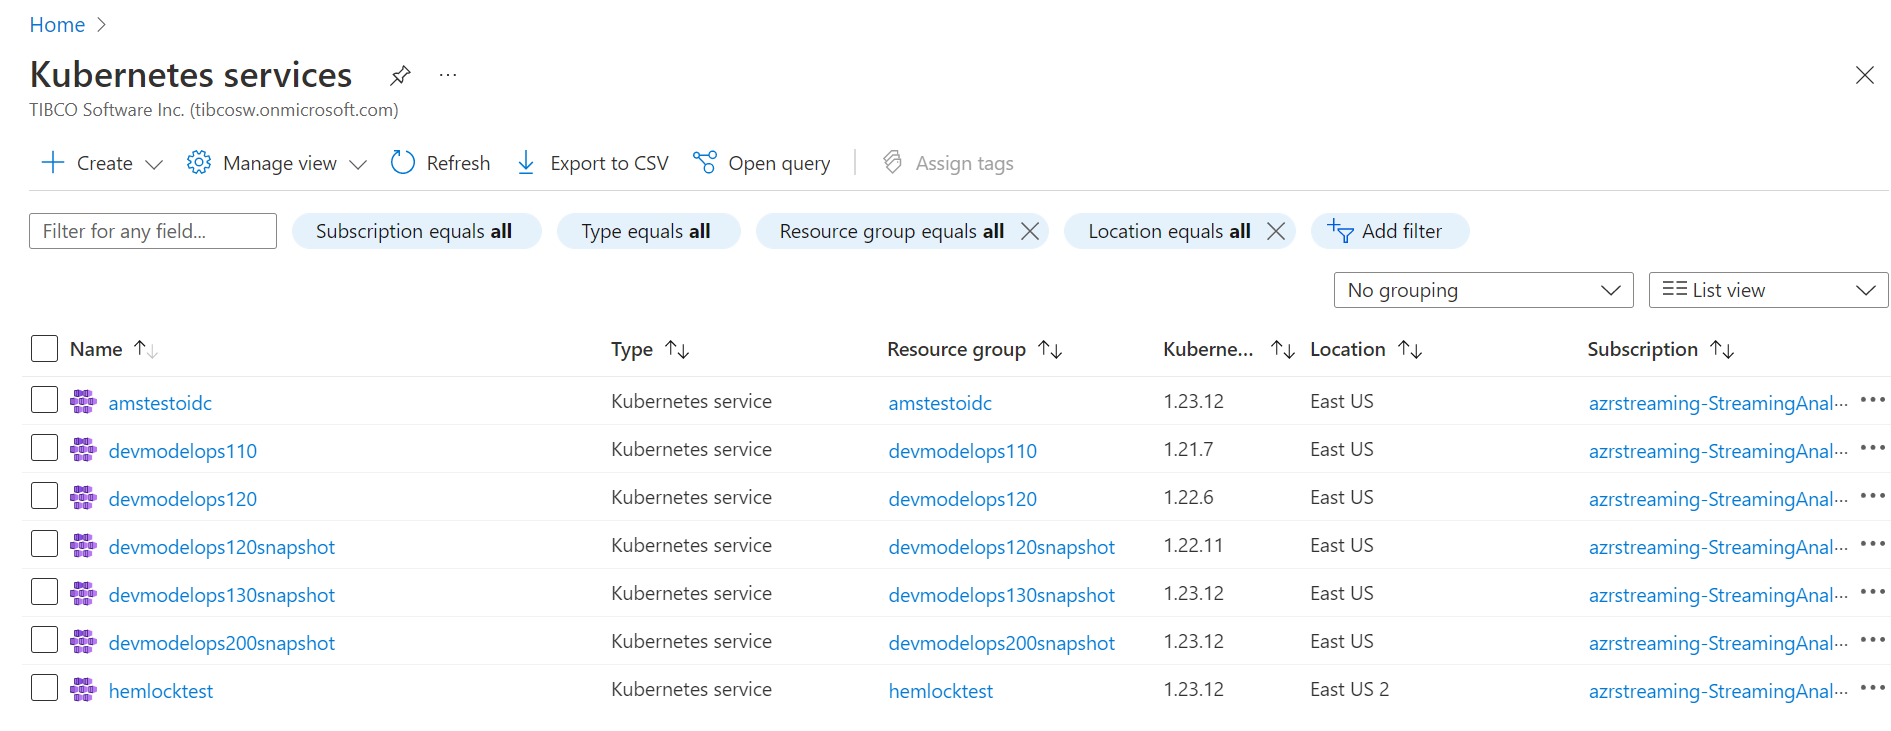Toggle the select-all checkbox in header
This screenshot has height=731, width=1891.
44,348
